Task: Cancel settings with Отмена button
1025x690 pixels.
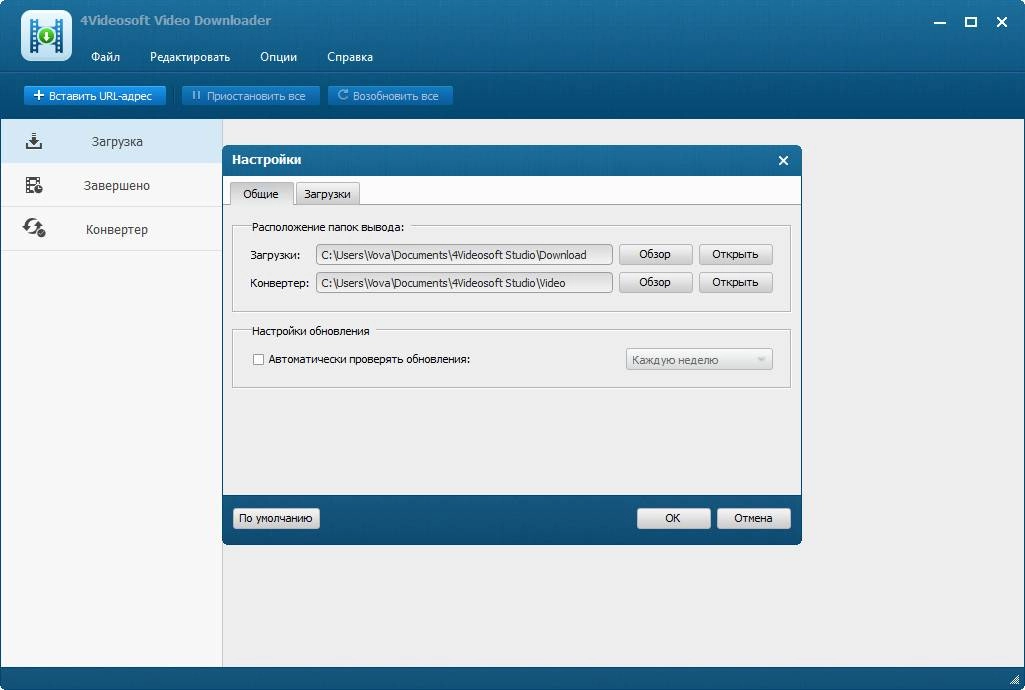Action: tap(754, 518)
